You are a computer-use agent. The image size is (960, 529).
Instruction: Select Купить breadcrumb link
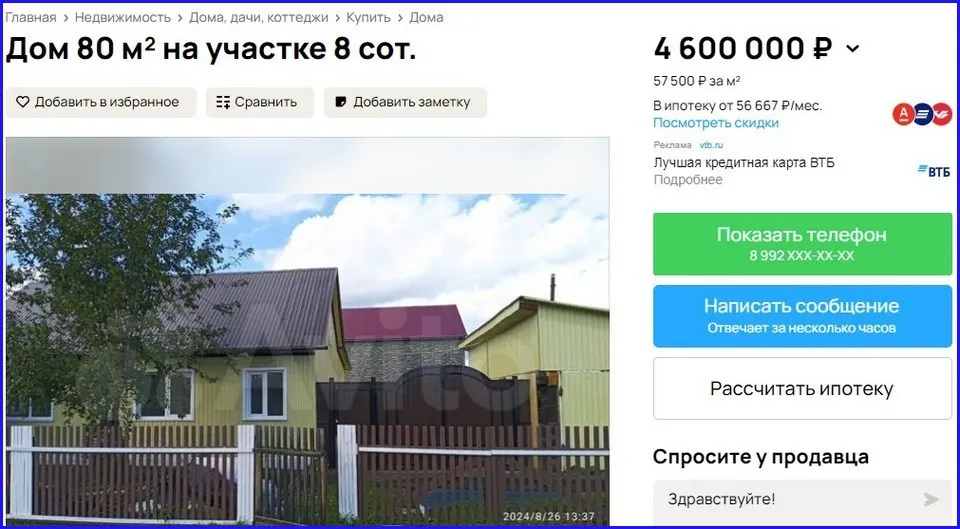[x=368, y=18]
